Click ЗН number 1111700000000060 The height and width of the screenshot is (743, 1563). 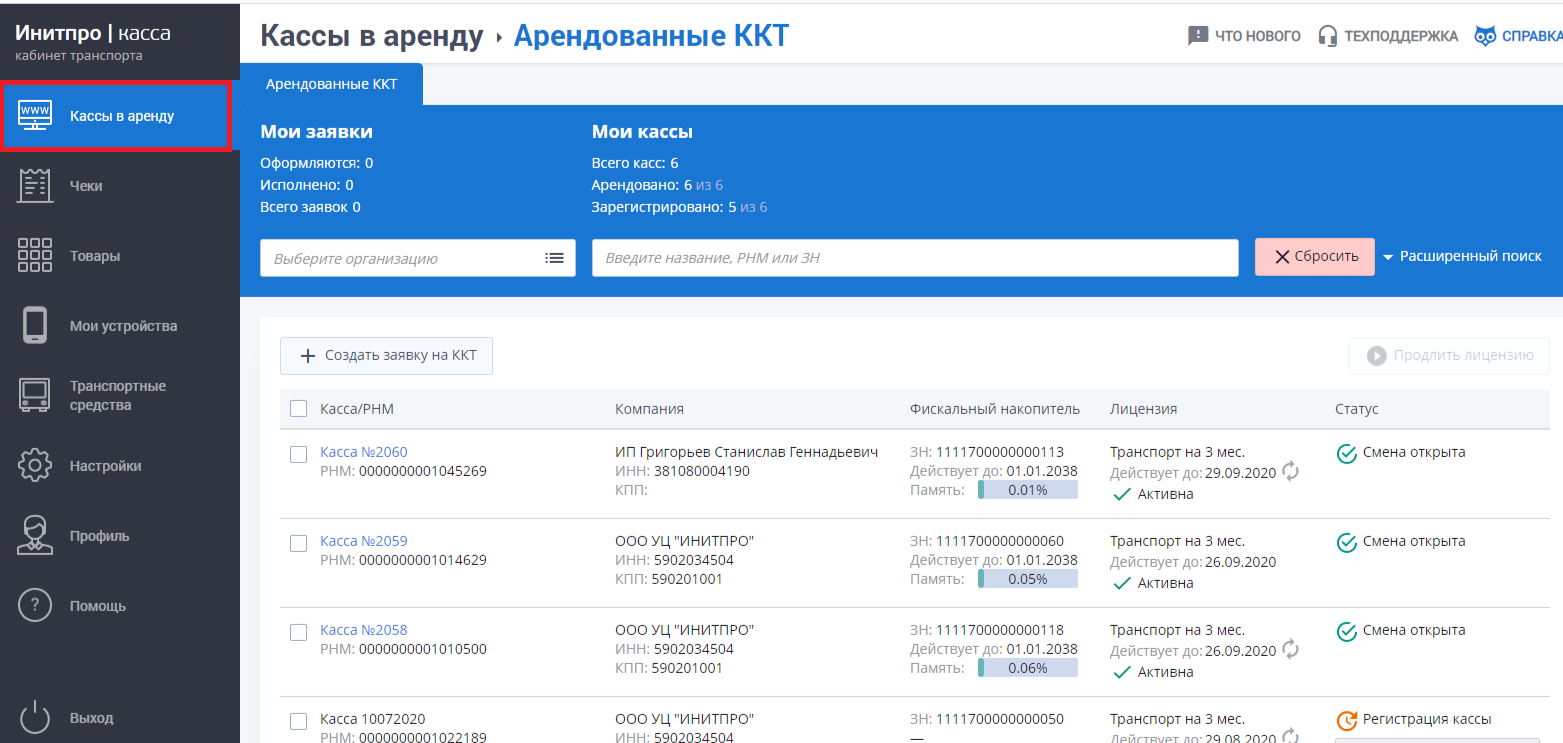point(1000,541)
